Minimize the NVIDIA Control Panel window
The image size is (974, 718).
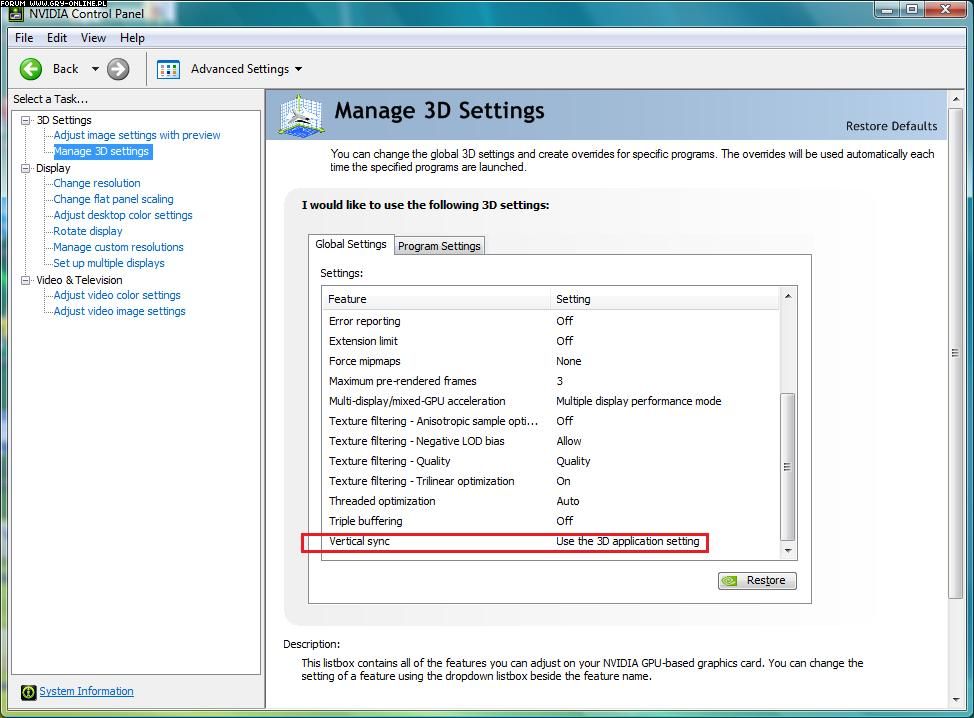coord(886,9)
